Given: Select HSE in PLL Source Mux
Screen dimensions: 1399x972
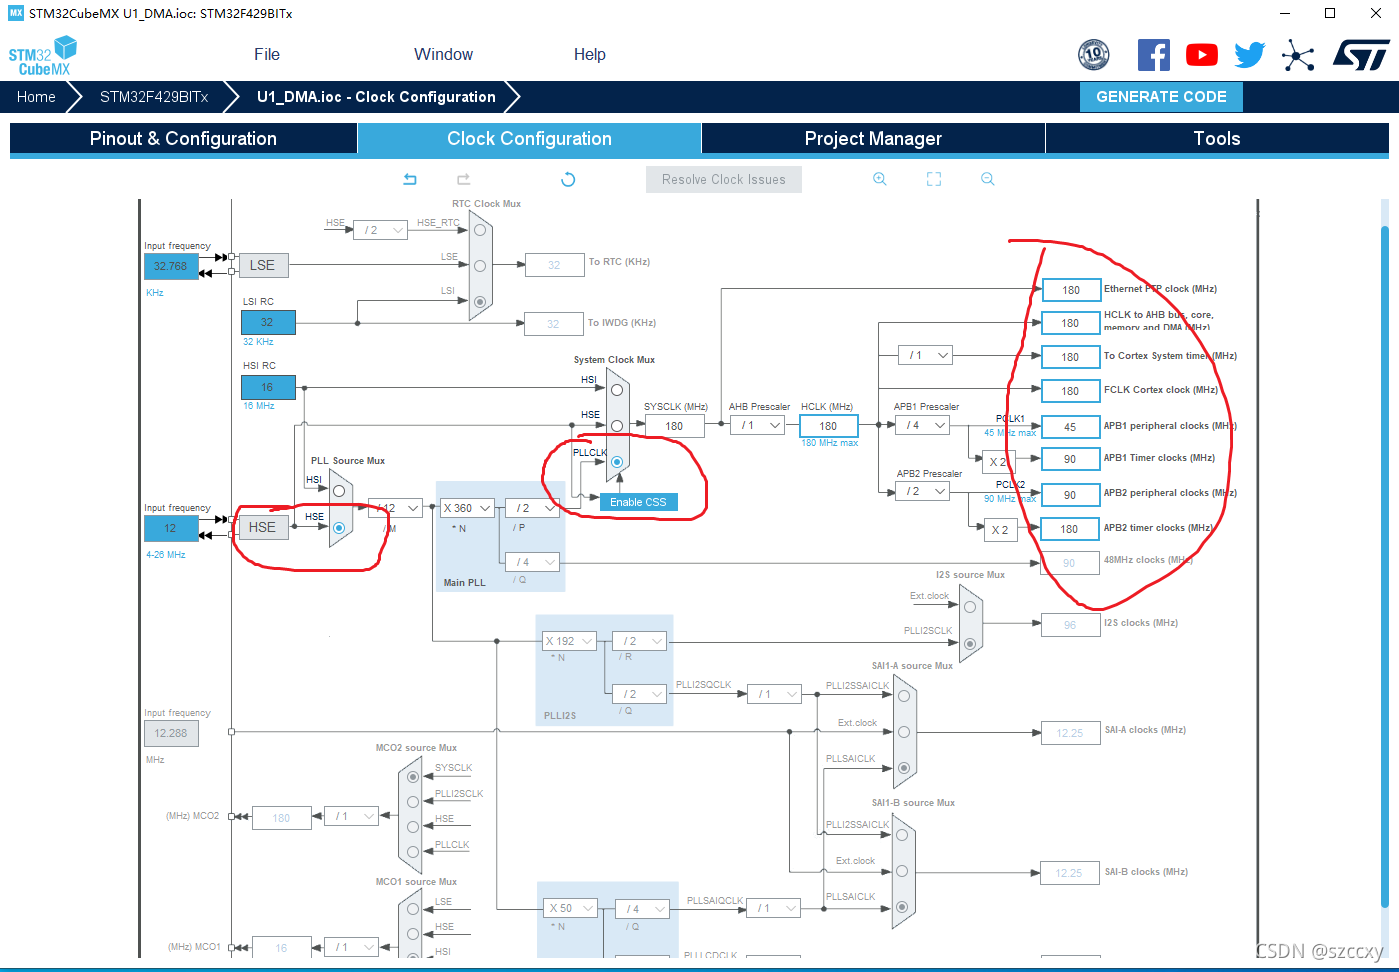Looking at the screenshot, I should tap(339, 527).
